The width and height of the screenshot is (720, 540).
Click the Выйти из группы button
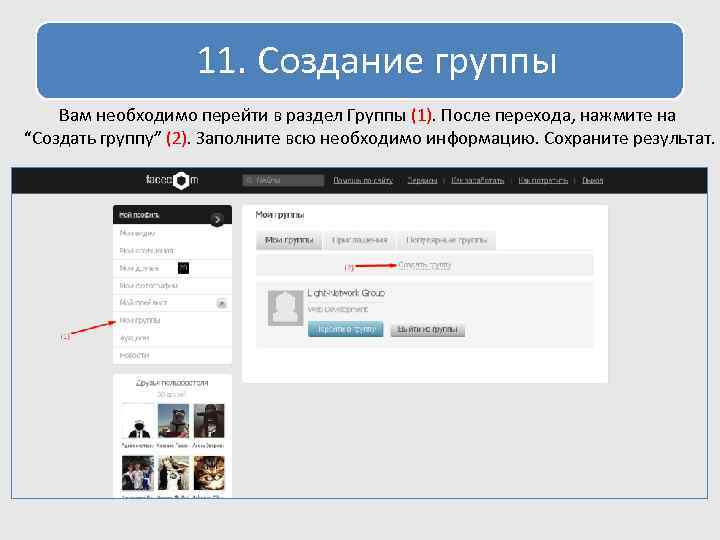pyautogui.click(x=428, y=330)
